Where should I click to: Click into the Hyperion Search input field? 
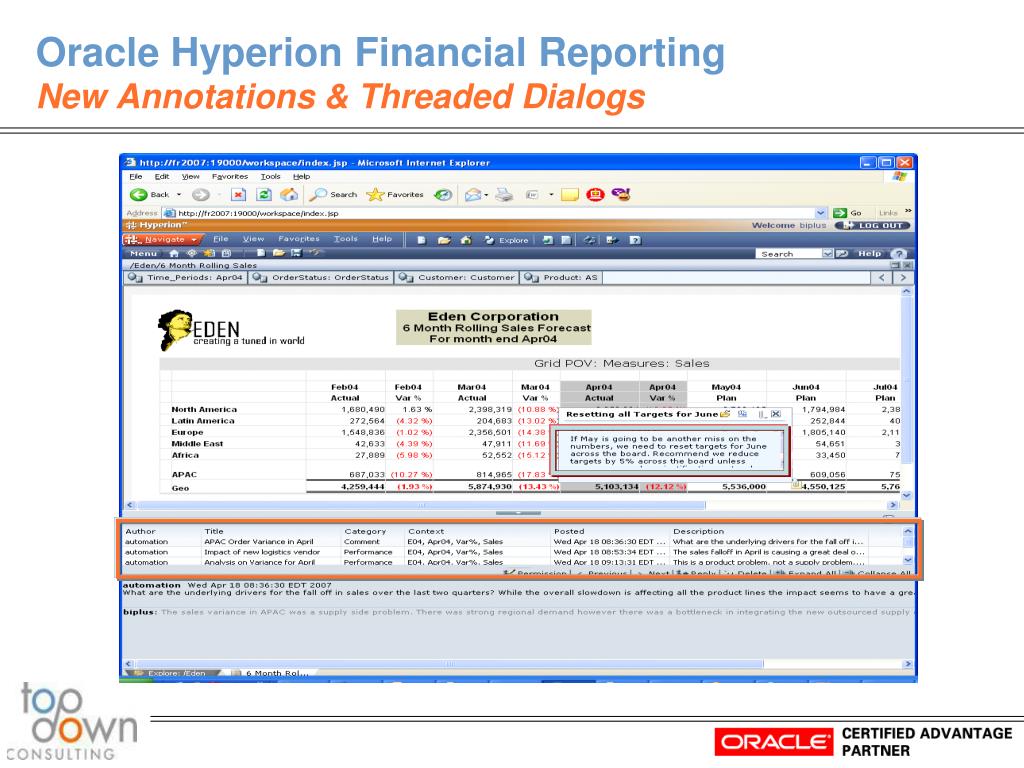(x=790, y=253)
